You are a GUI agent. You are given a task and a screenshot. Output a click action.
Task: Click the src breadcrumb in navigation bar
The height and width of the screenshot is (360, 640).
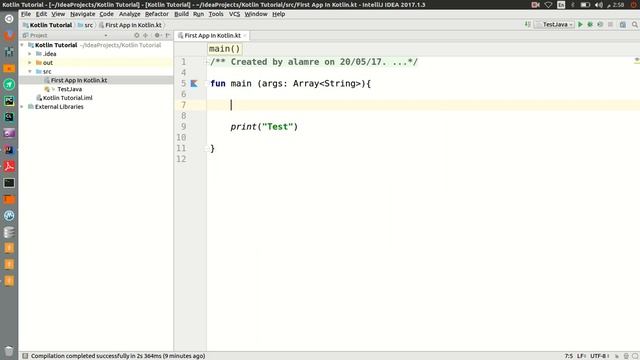click(x=85, y=25)
